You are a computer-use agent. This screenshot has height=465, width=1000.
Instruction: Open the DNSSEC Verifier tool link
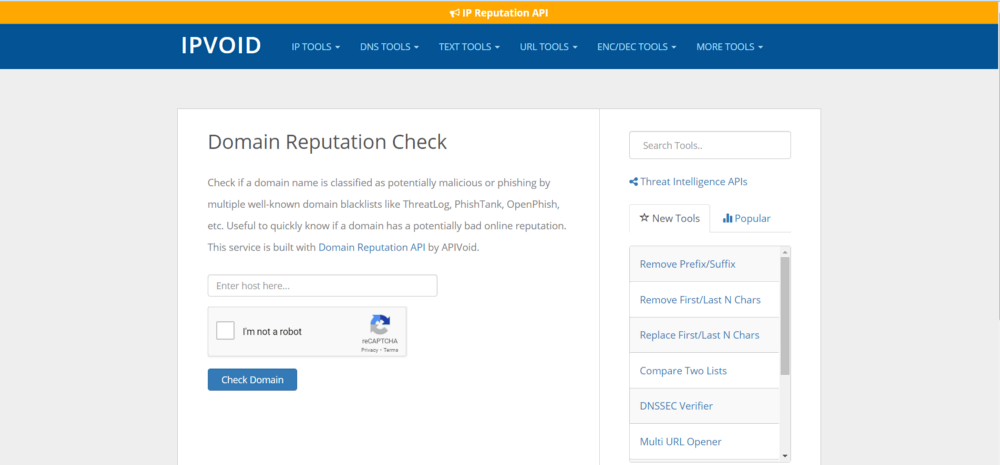(676, 406)
